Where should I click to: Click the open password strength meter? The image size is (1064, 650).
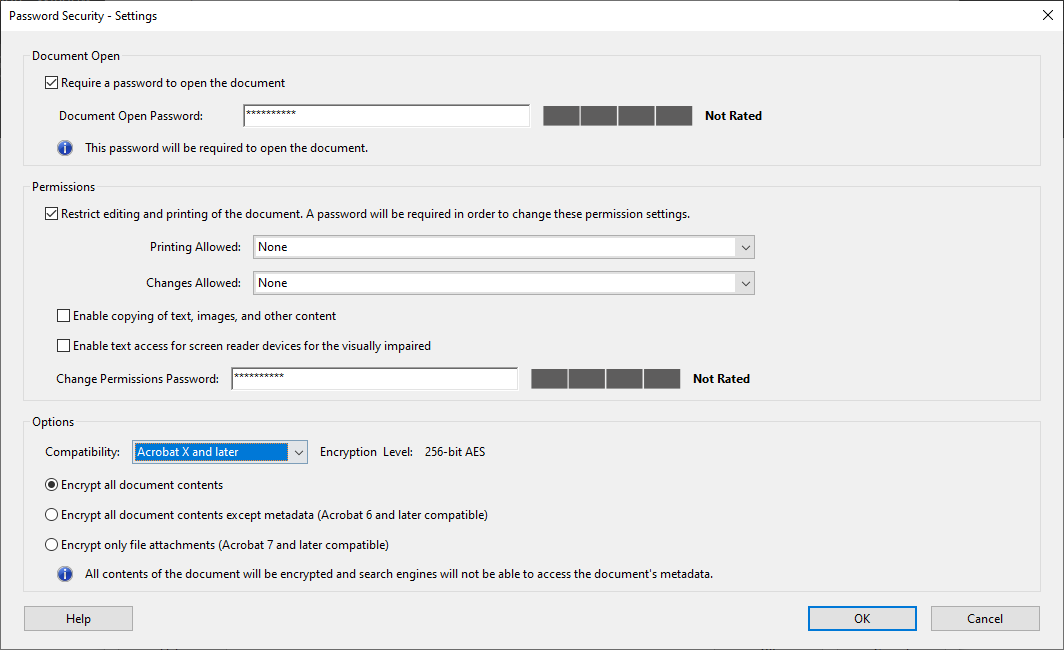click(x=618, y=115)
